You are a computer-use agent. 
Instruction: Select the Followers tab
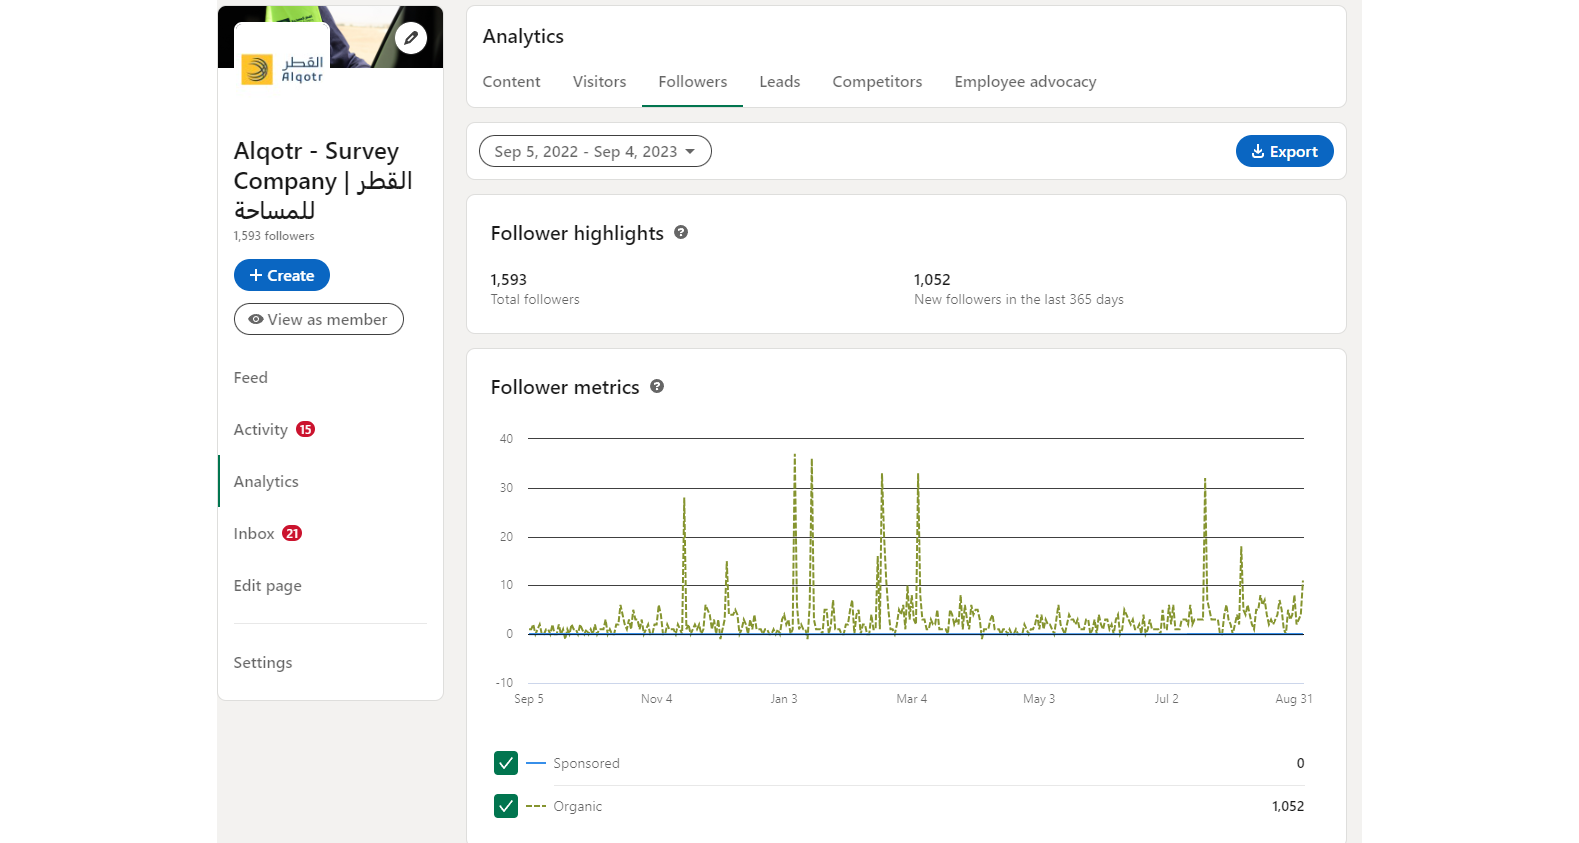click(x=693, y=82)
